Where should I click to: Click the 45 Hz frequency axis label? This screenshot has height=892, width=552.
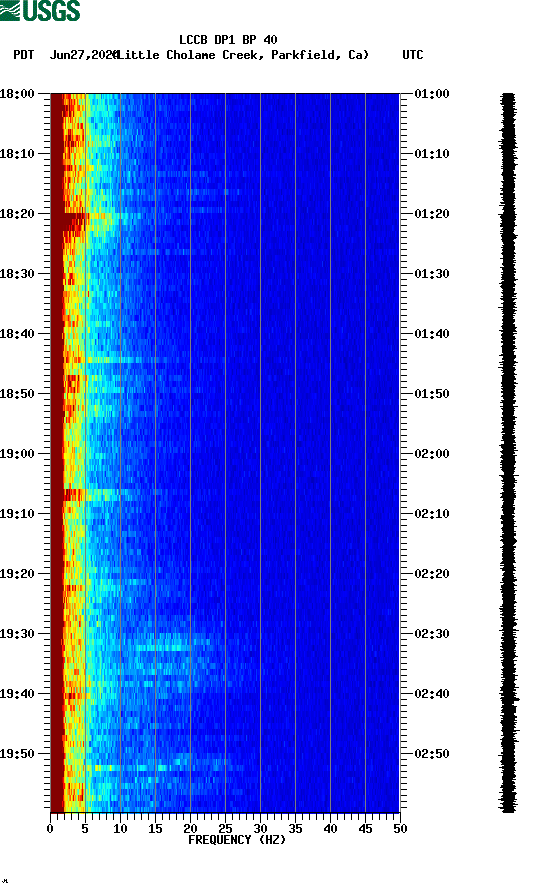[365, 829]
